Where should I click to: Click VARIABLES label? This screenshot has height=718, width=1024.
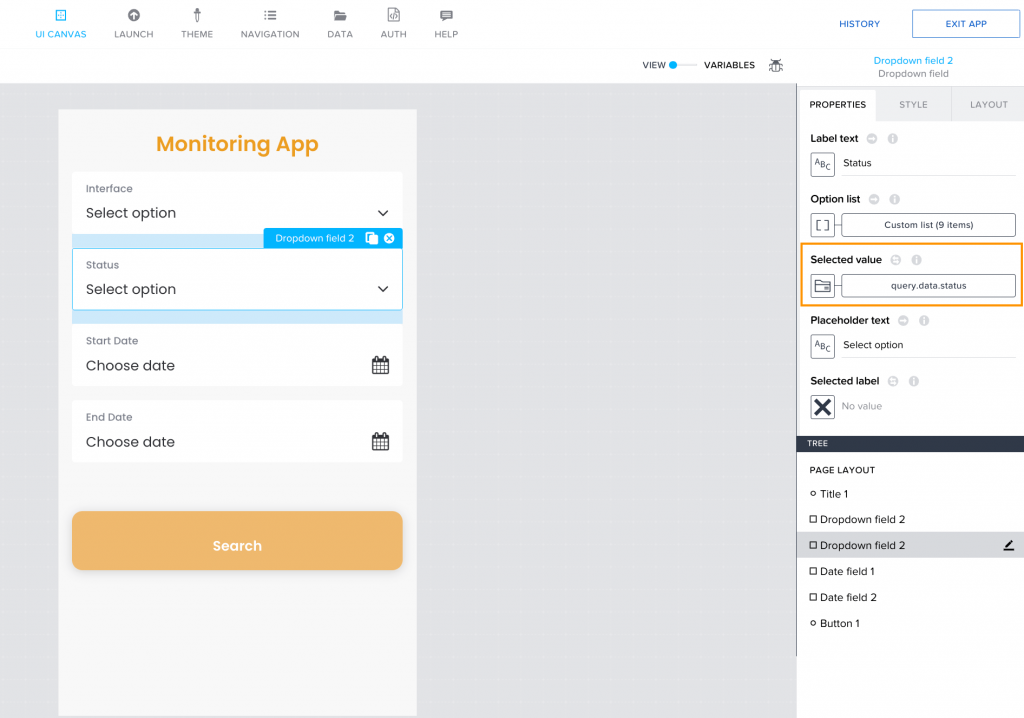pyautogui.click(x=729, y=65)
